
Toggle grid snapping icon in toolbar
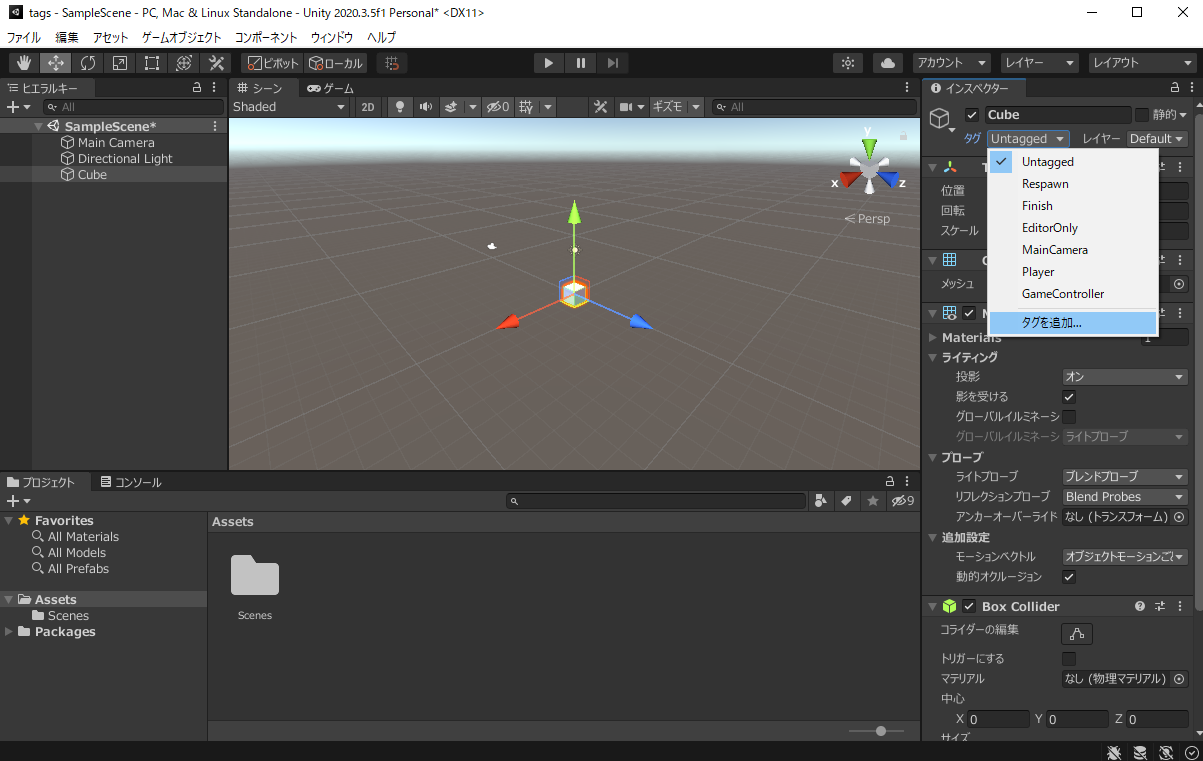coord(392,63)
